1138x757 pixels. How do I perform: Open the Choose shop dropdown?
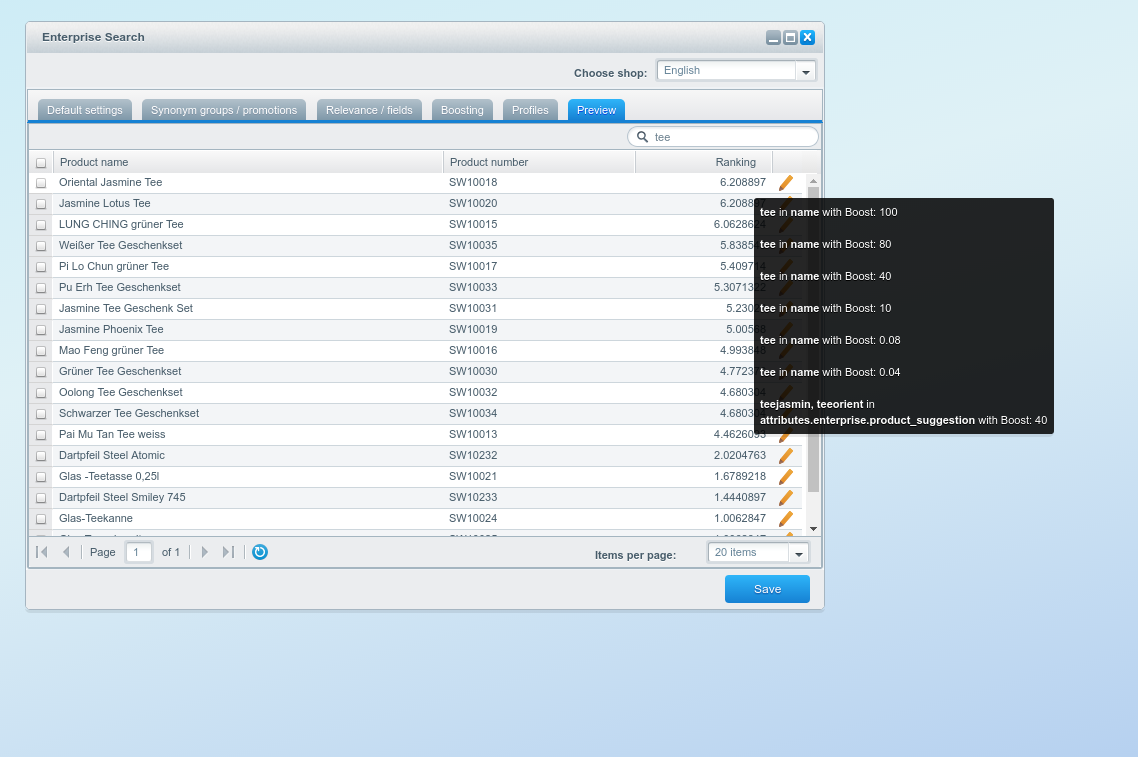(805, 71)
